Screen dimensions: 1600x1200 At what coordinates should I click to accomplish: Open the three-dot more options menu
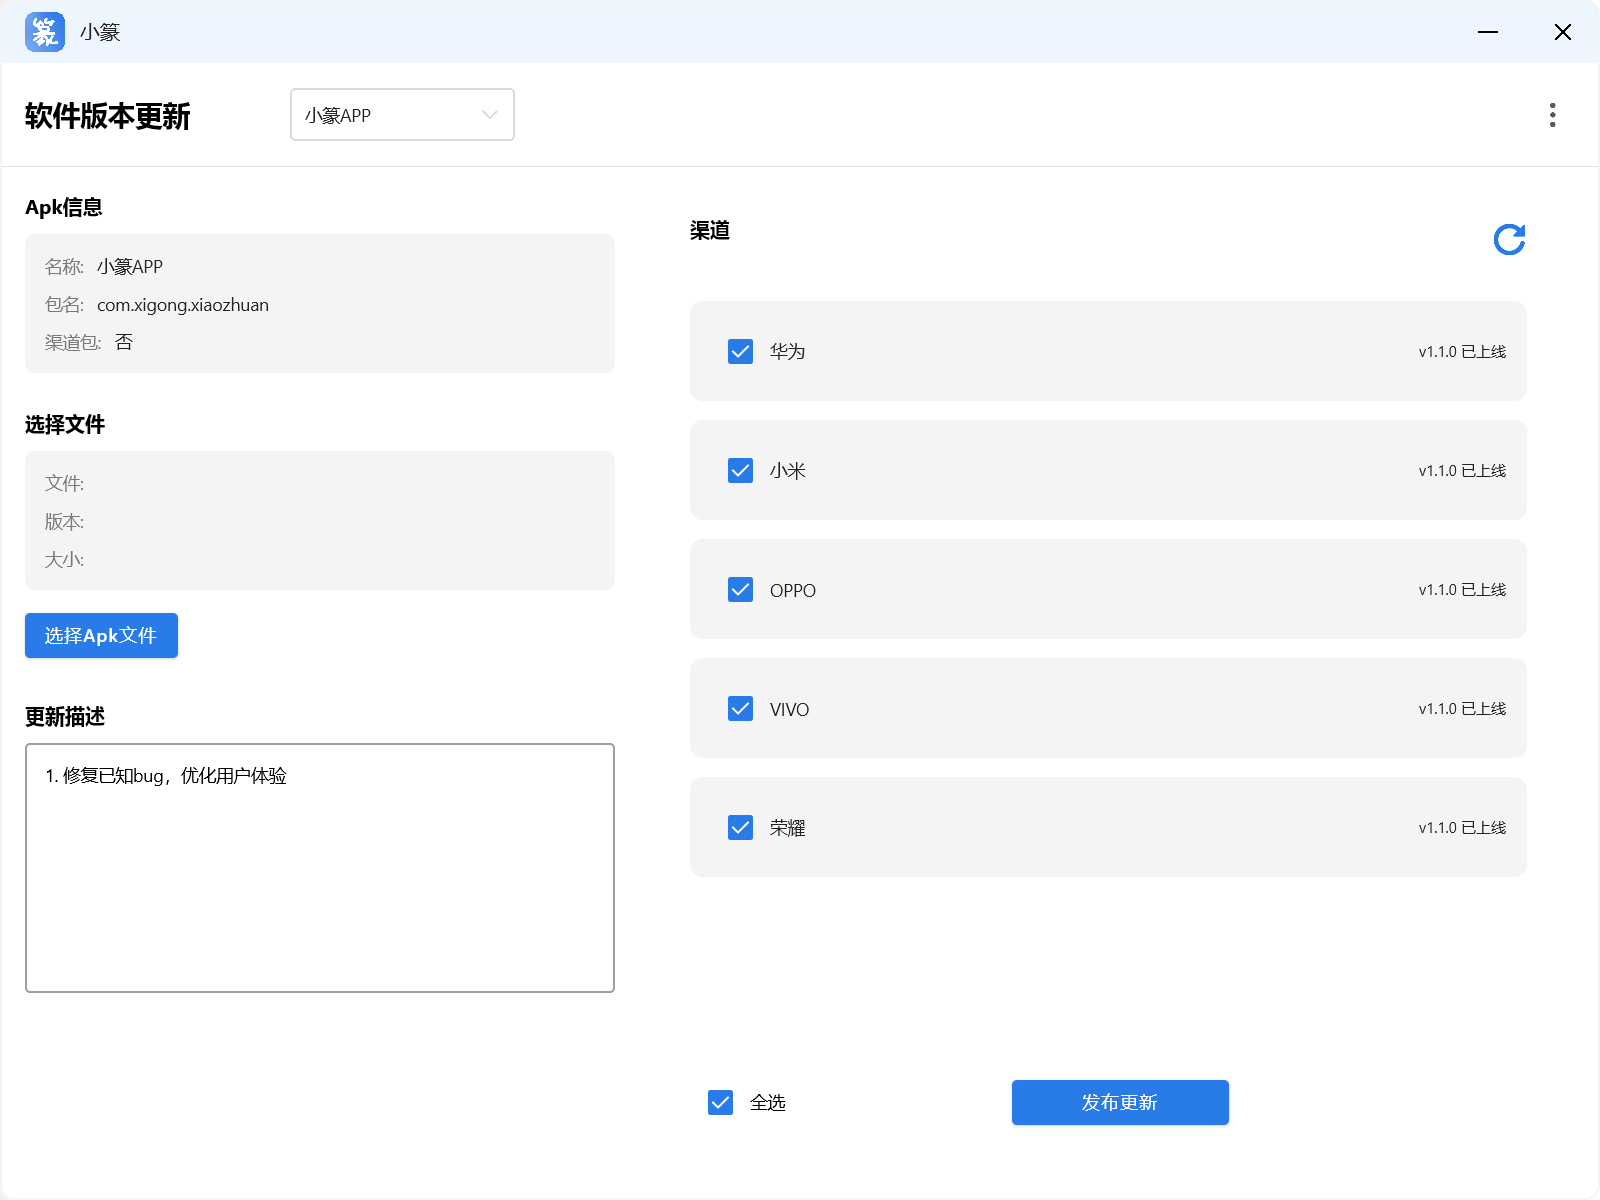pos(1552,115)
